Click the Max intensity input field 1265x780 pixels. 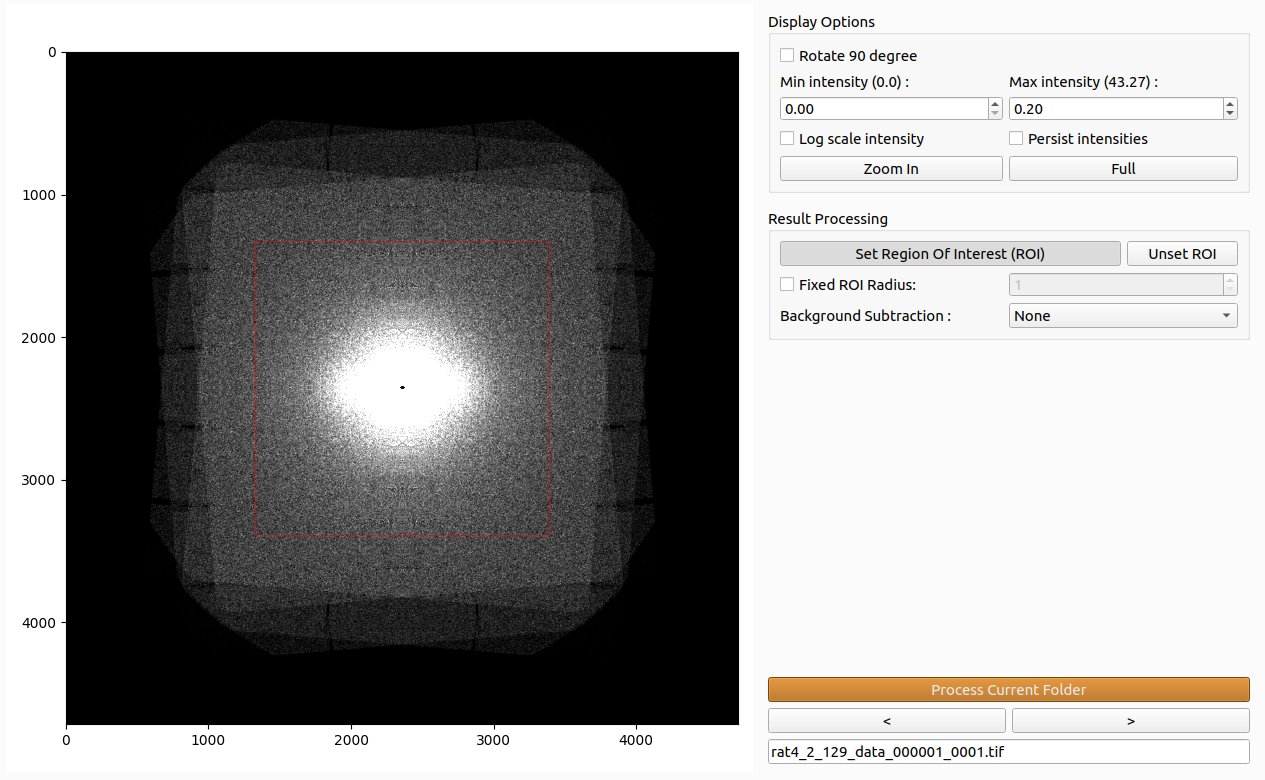pos(1116,109)
